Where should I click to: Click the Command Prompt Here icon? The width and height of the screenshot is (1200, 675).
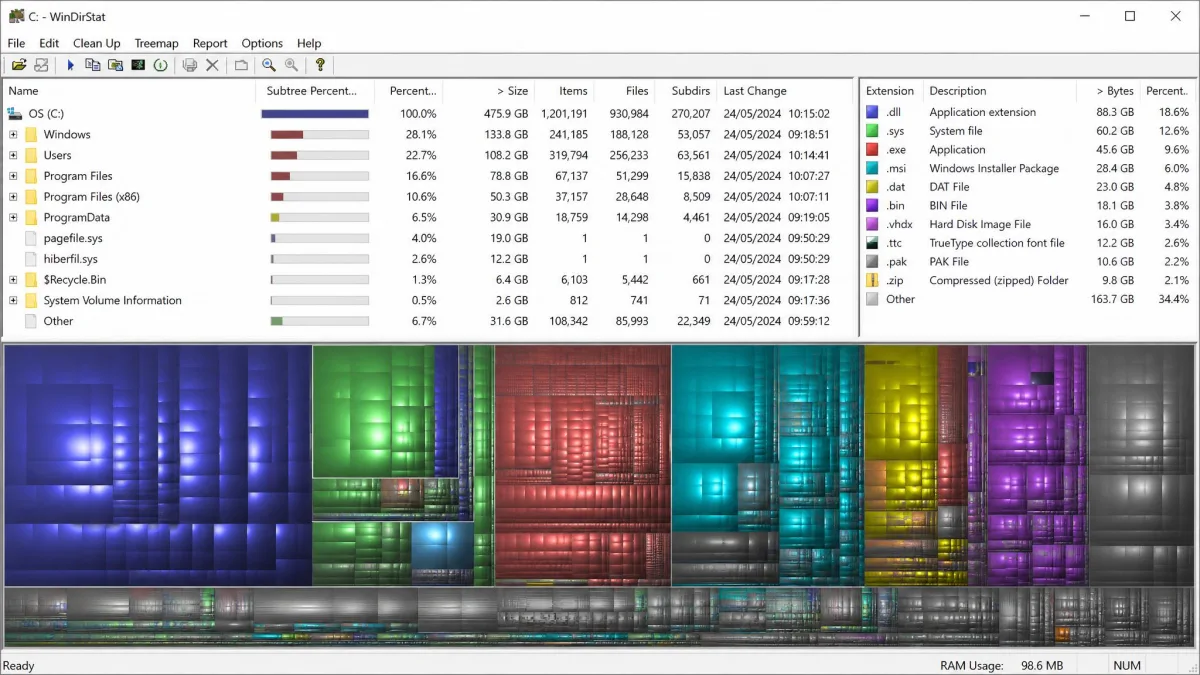pyautogui.click(x=138, y=65)
